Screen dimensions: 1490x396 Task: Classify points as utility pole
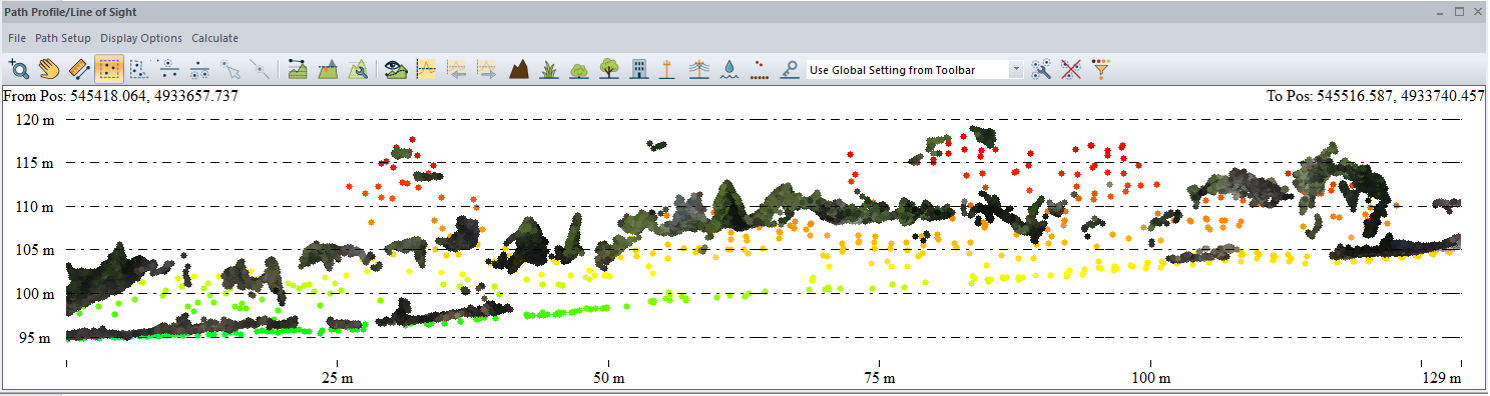point(668,69)
